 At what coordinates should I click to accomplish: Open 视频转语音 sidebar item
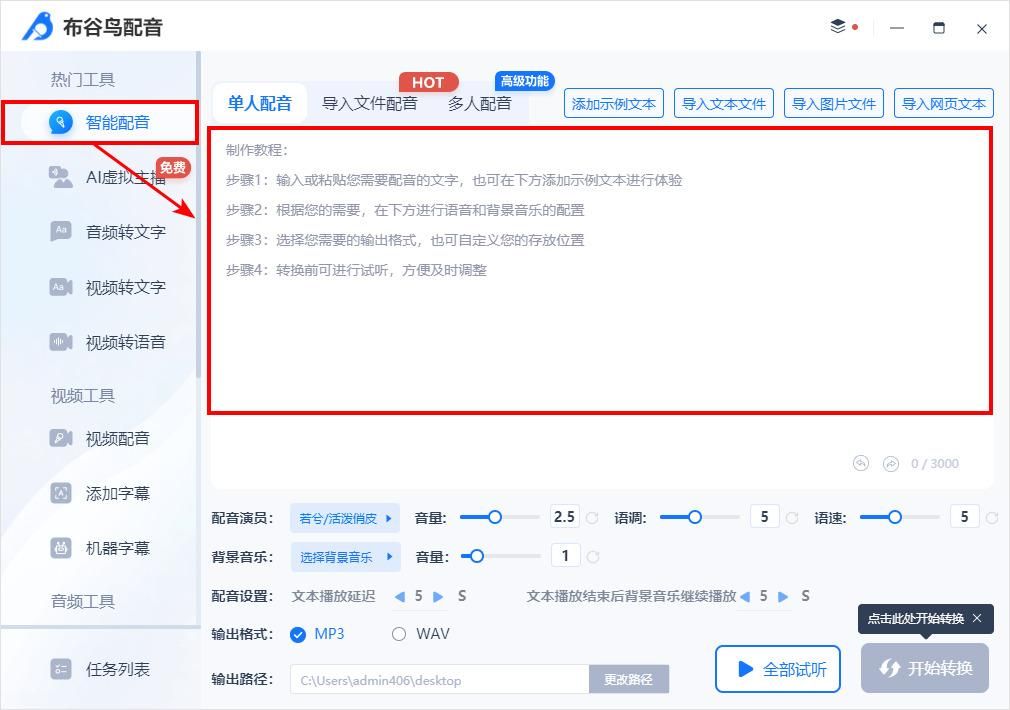point(107,342)
